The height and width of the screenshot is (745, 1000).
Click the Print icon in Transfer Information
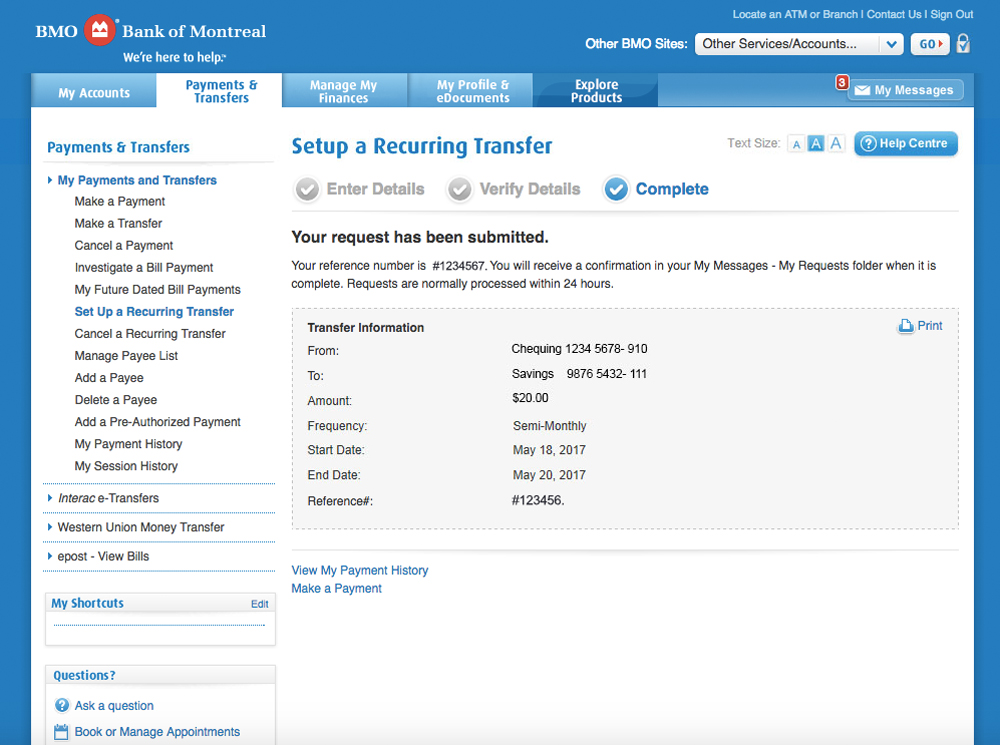[x=906, y=325]
